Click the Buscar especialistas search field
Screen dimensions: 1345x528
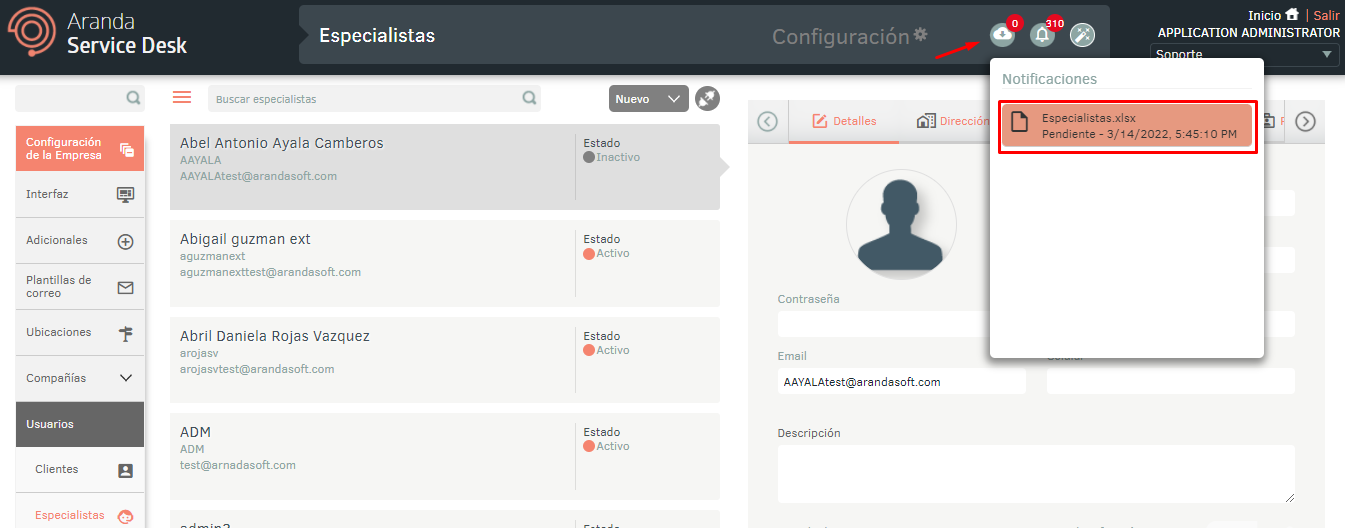coord(365,98)
